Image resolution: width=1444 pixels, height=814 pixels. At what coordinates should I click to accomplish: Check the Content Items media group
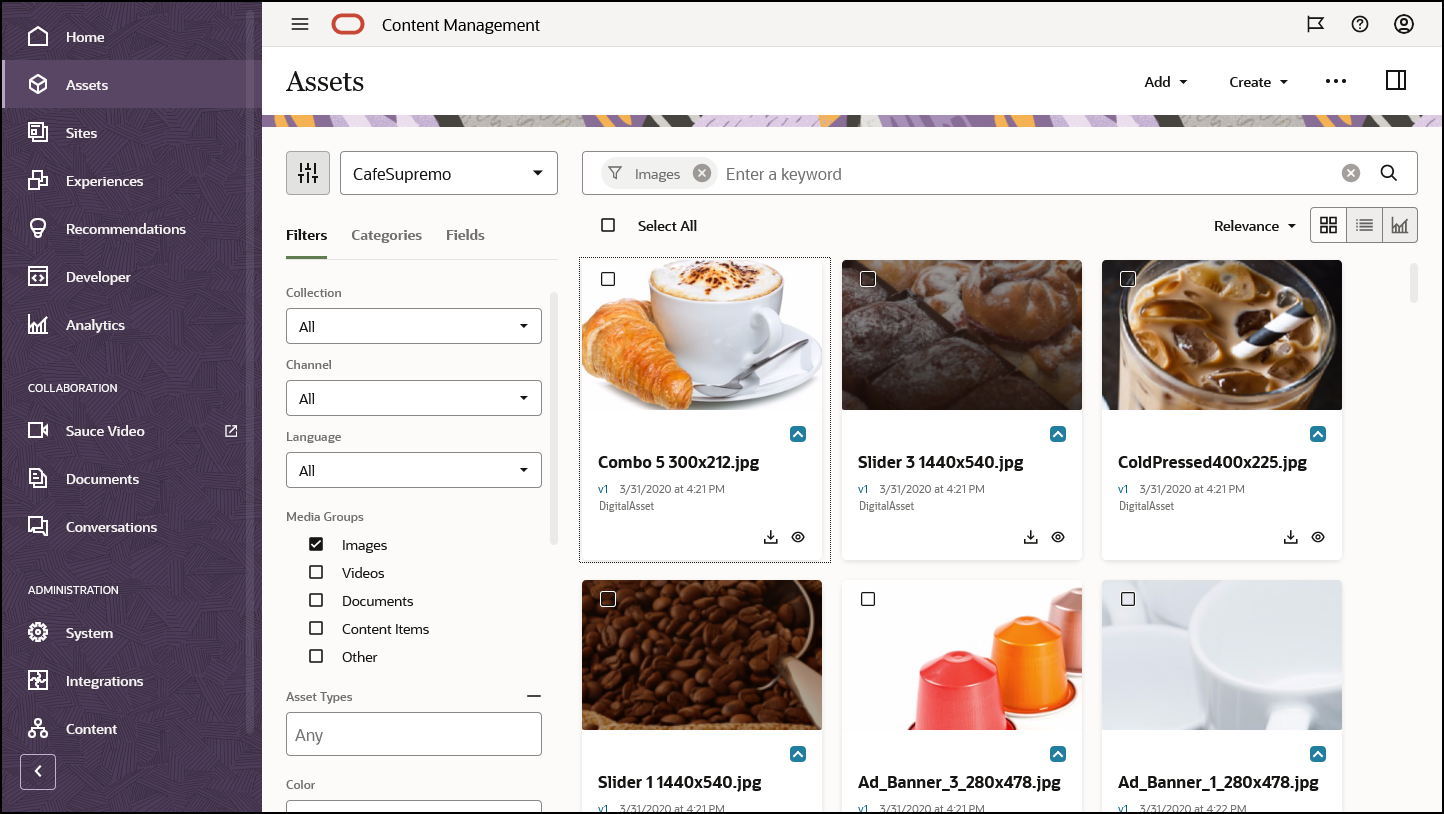click(316, 628)
